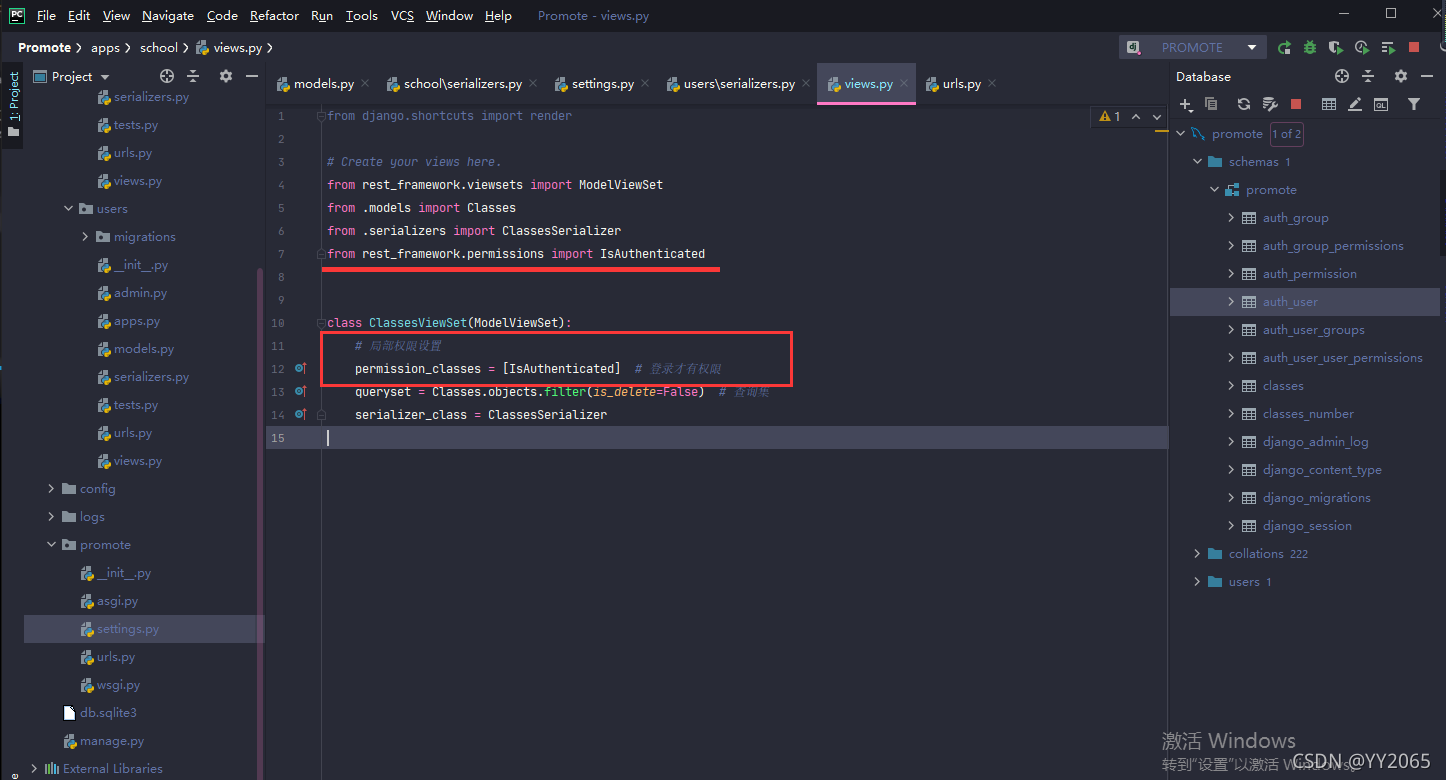Click override gutter marker on line 12
Screen dimensions: 1446x780
[x=301, y=369]
